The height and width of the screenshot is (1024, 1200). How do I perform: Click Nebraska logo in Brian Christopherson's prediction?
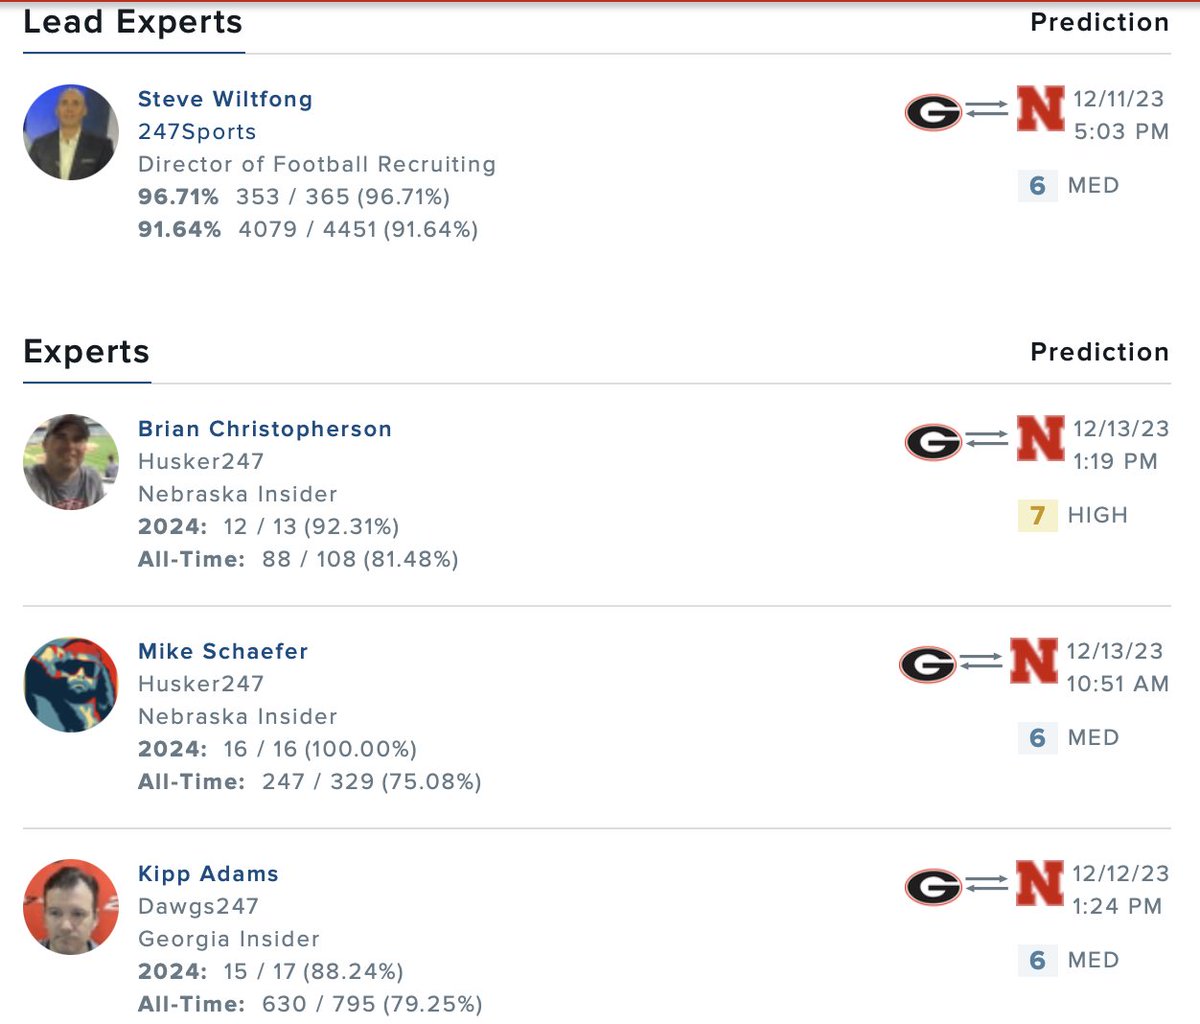click(1040, 438)
